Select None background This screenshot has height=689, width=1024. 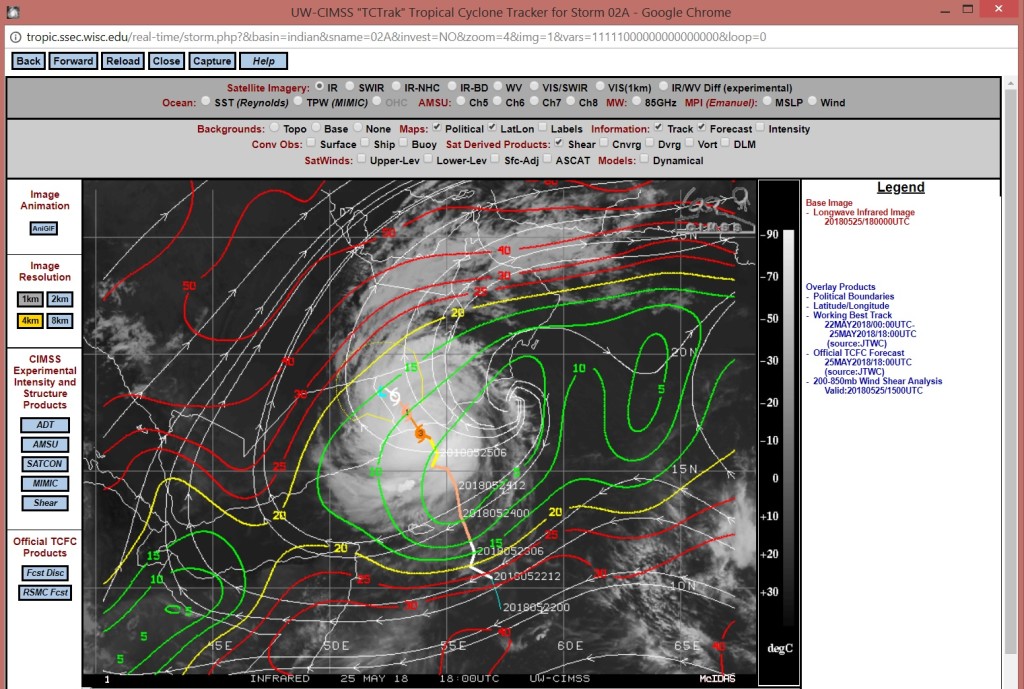tap(357, 127)
